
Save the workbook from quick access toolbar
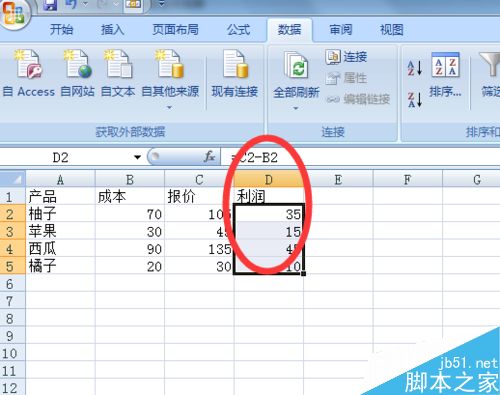tap(50, 4)
